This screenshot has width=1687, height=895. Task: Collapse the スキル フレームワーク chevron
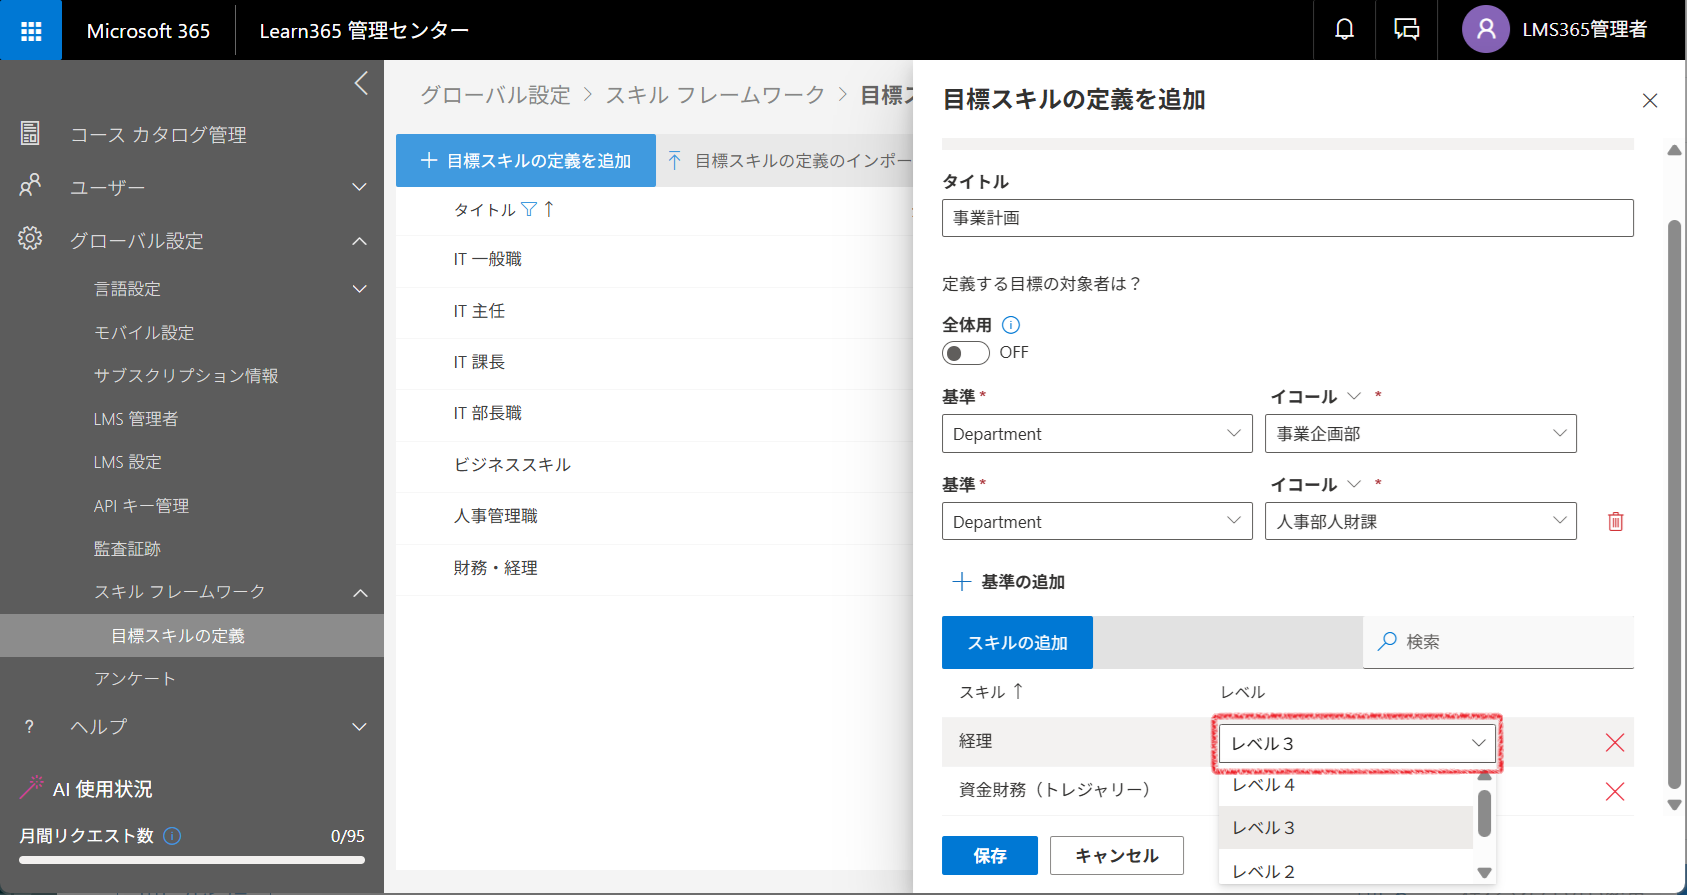[360, 593]
